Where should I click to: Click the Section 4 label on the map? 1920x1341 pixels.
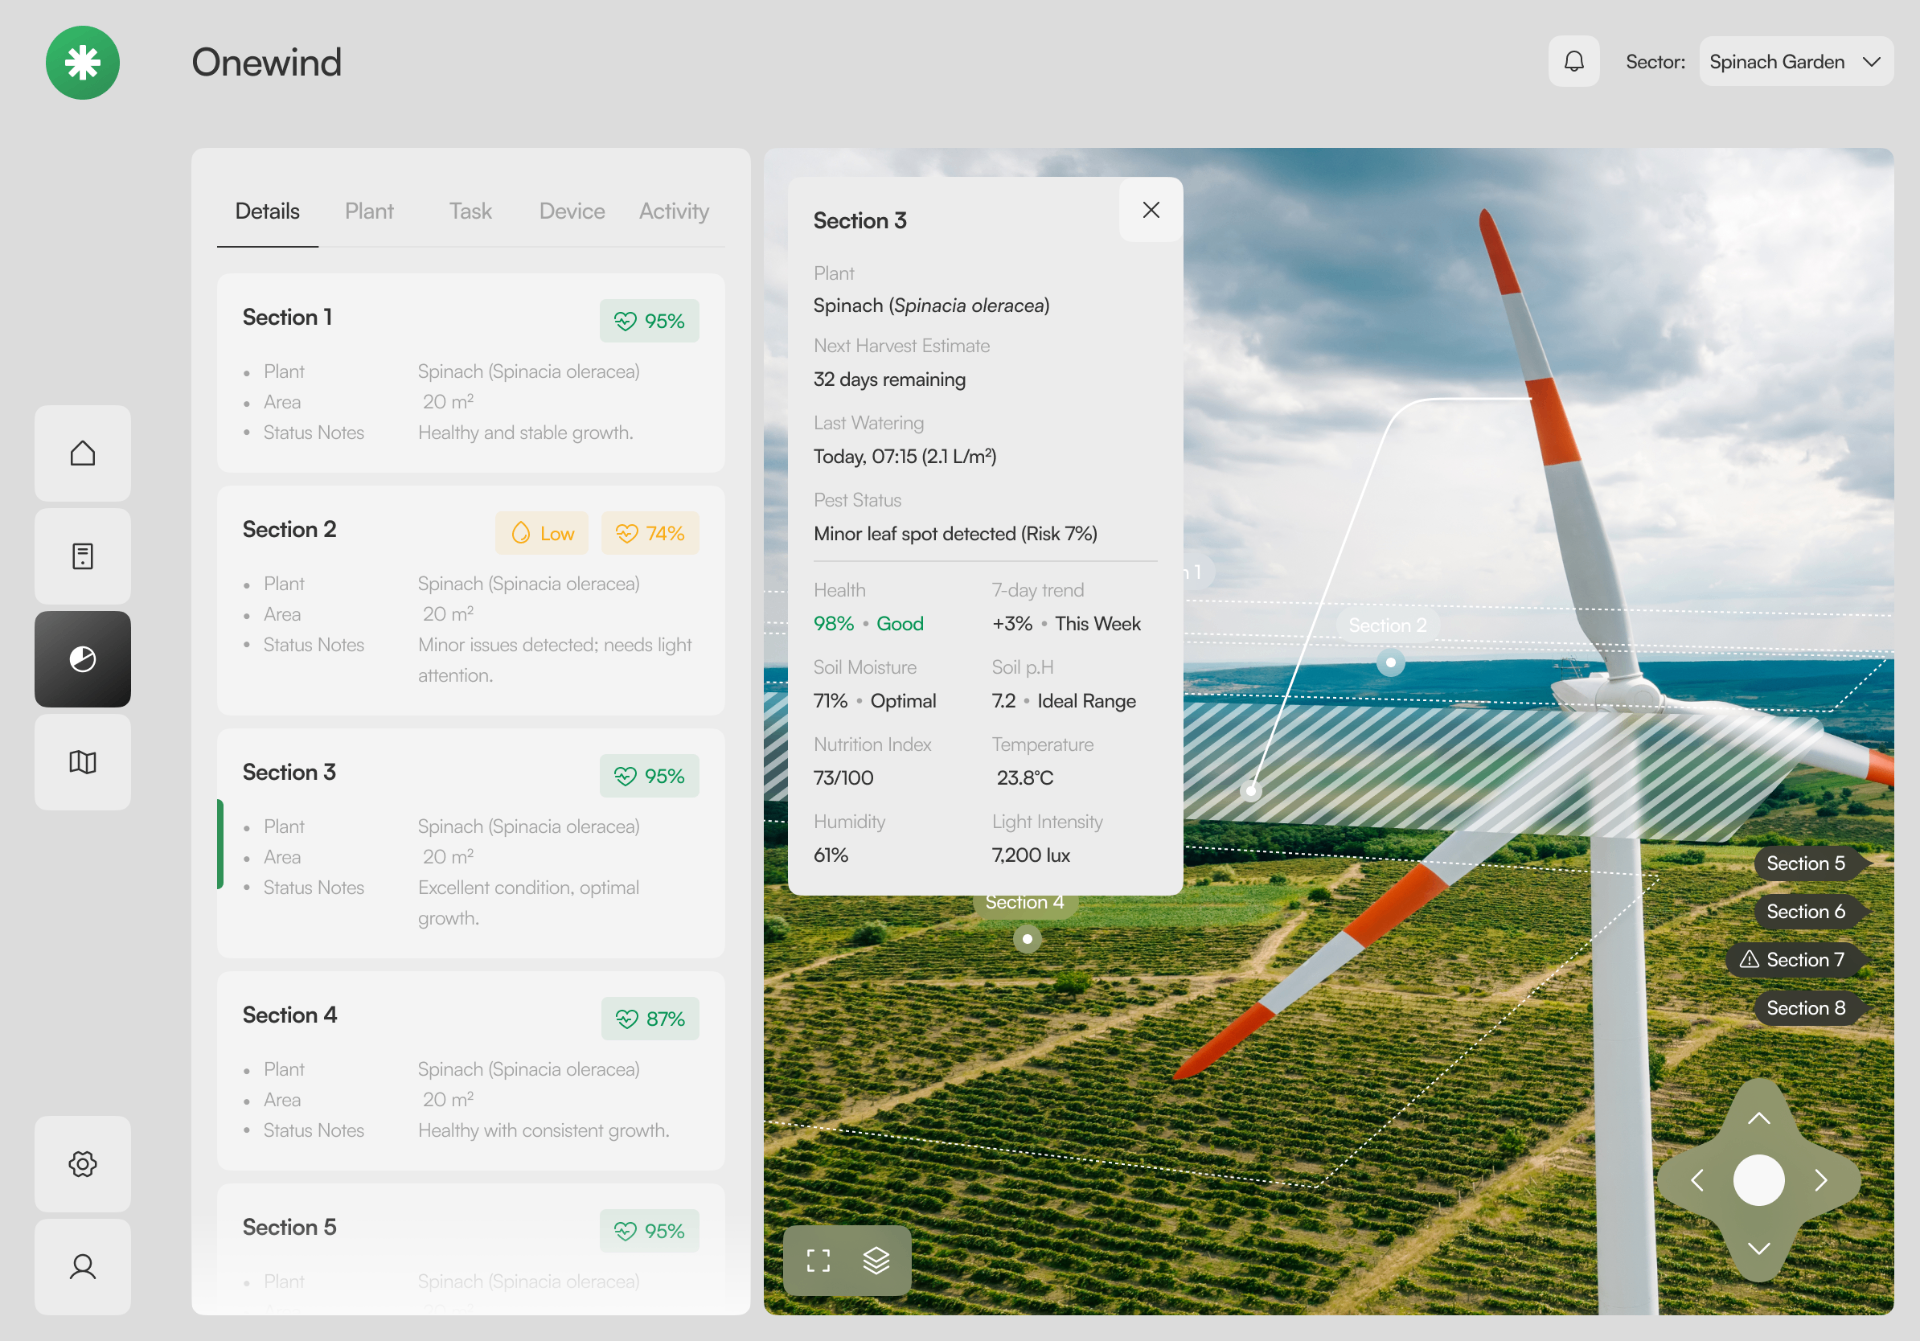coord(1025,902)
